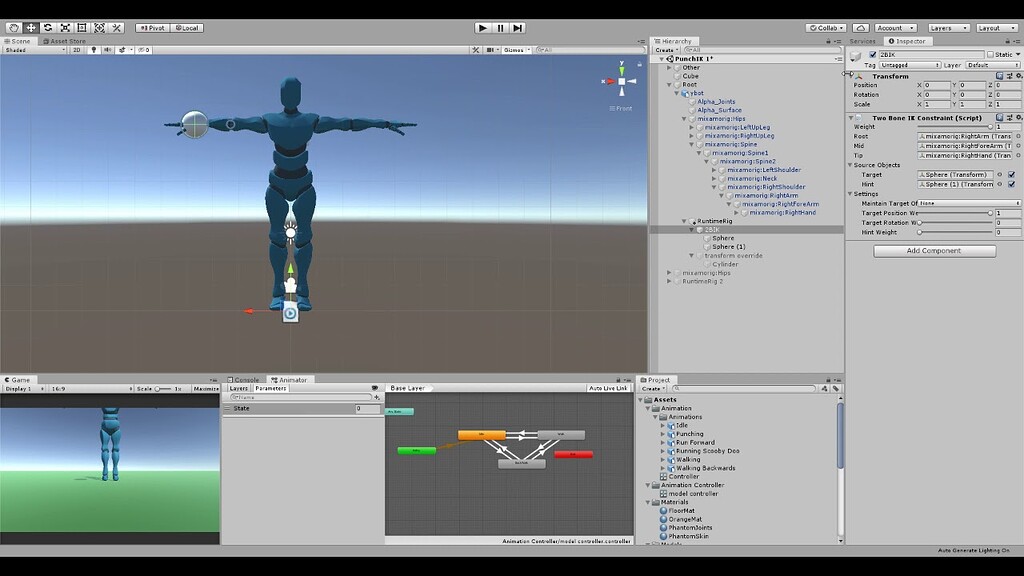
Task: Select the Rect transform tool
Action: point(82,28)
